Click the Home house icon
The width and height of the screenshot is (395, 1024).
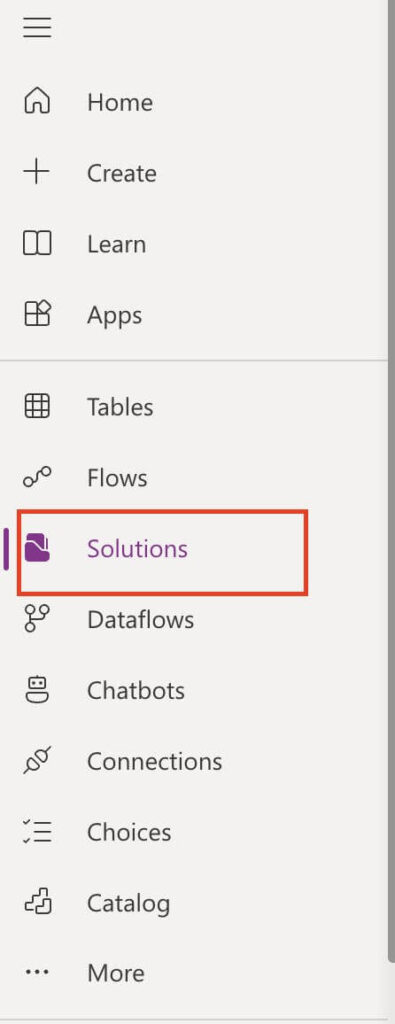37,102
